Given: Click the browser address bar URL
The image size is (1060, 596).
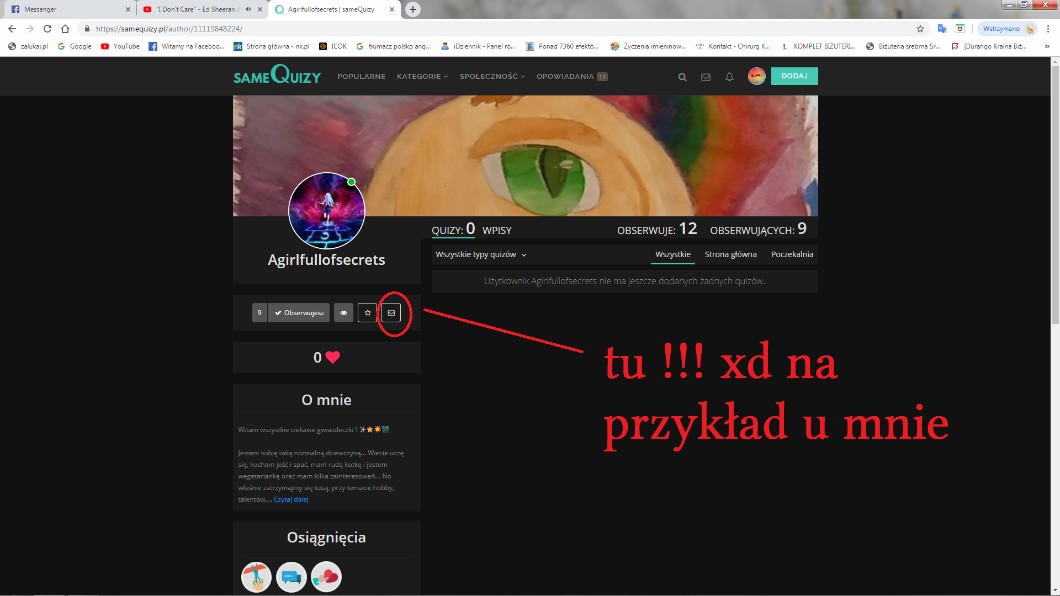Looking at the screenshot, I should [400, 29].
